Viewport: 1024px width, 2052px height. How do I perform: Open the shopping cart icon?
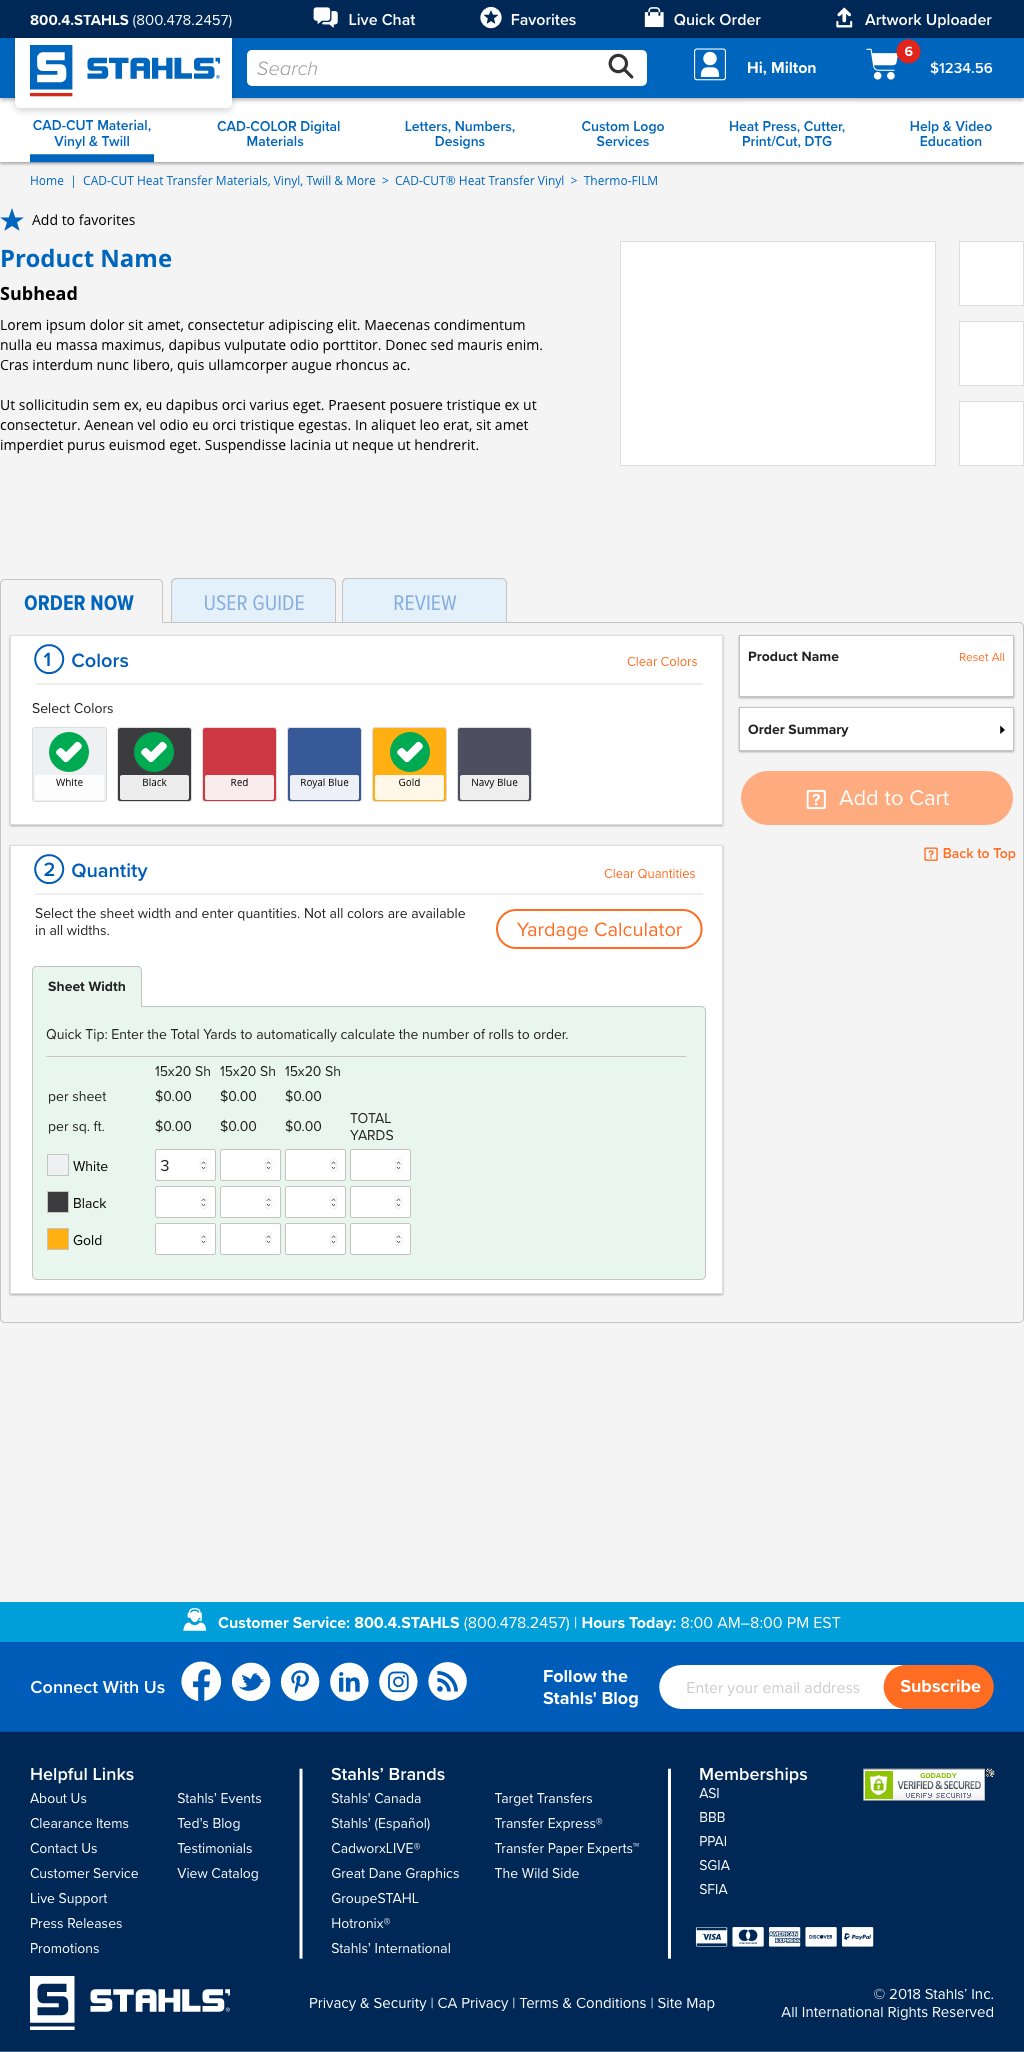pos(883,66)
